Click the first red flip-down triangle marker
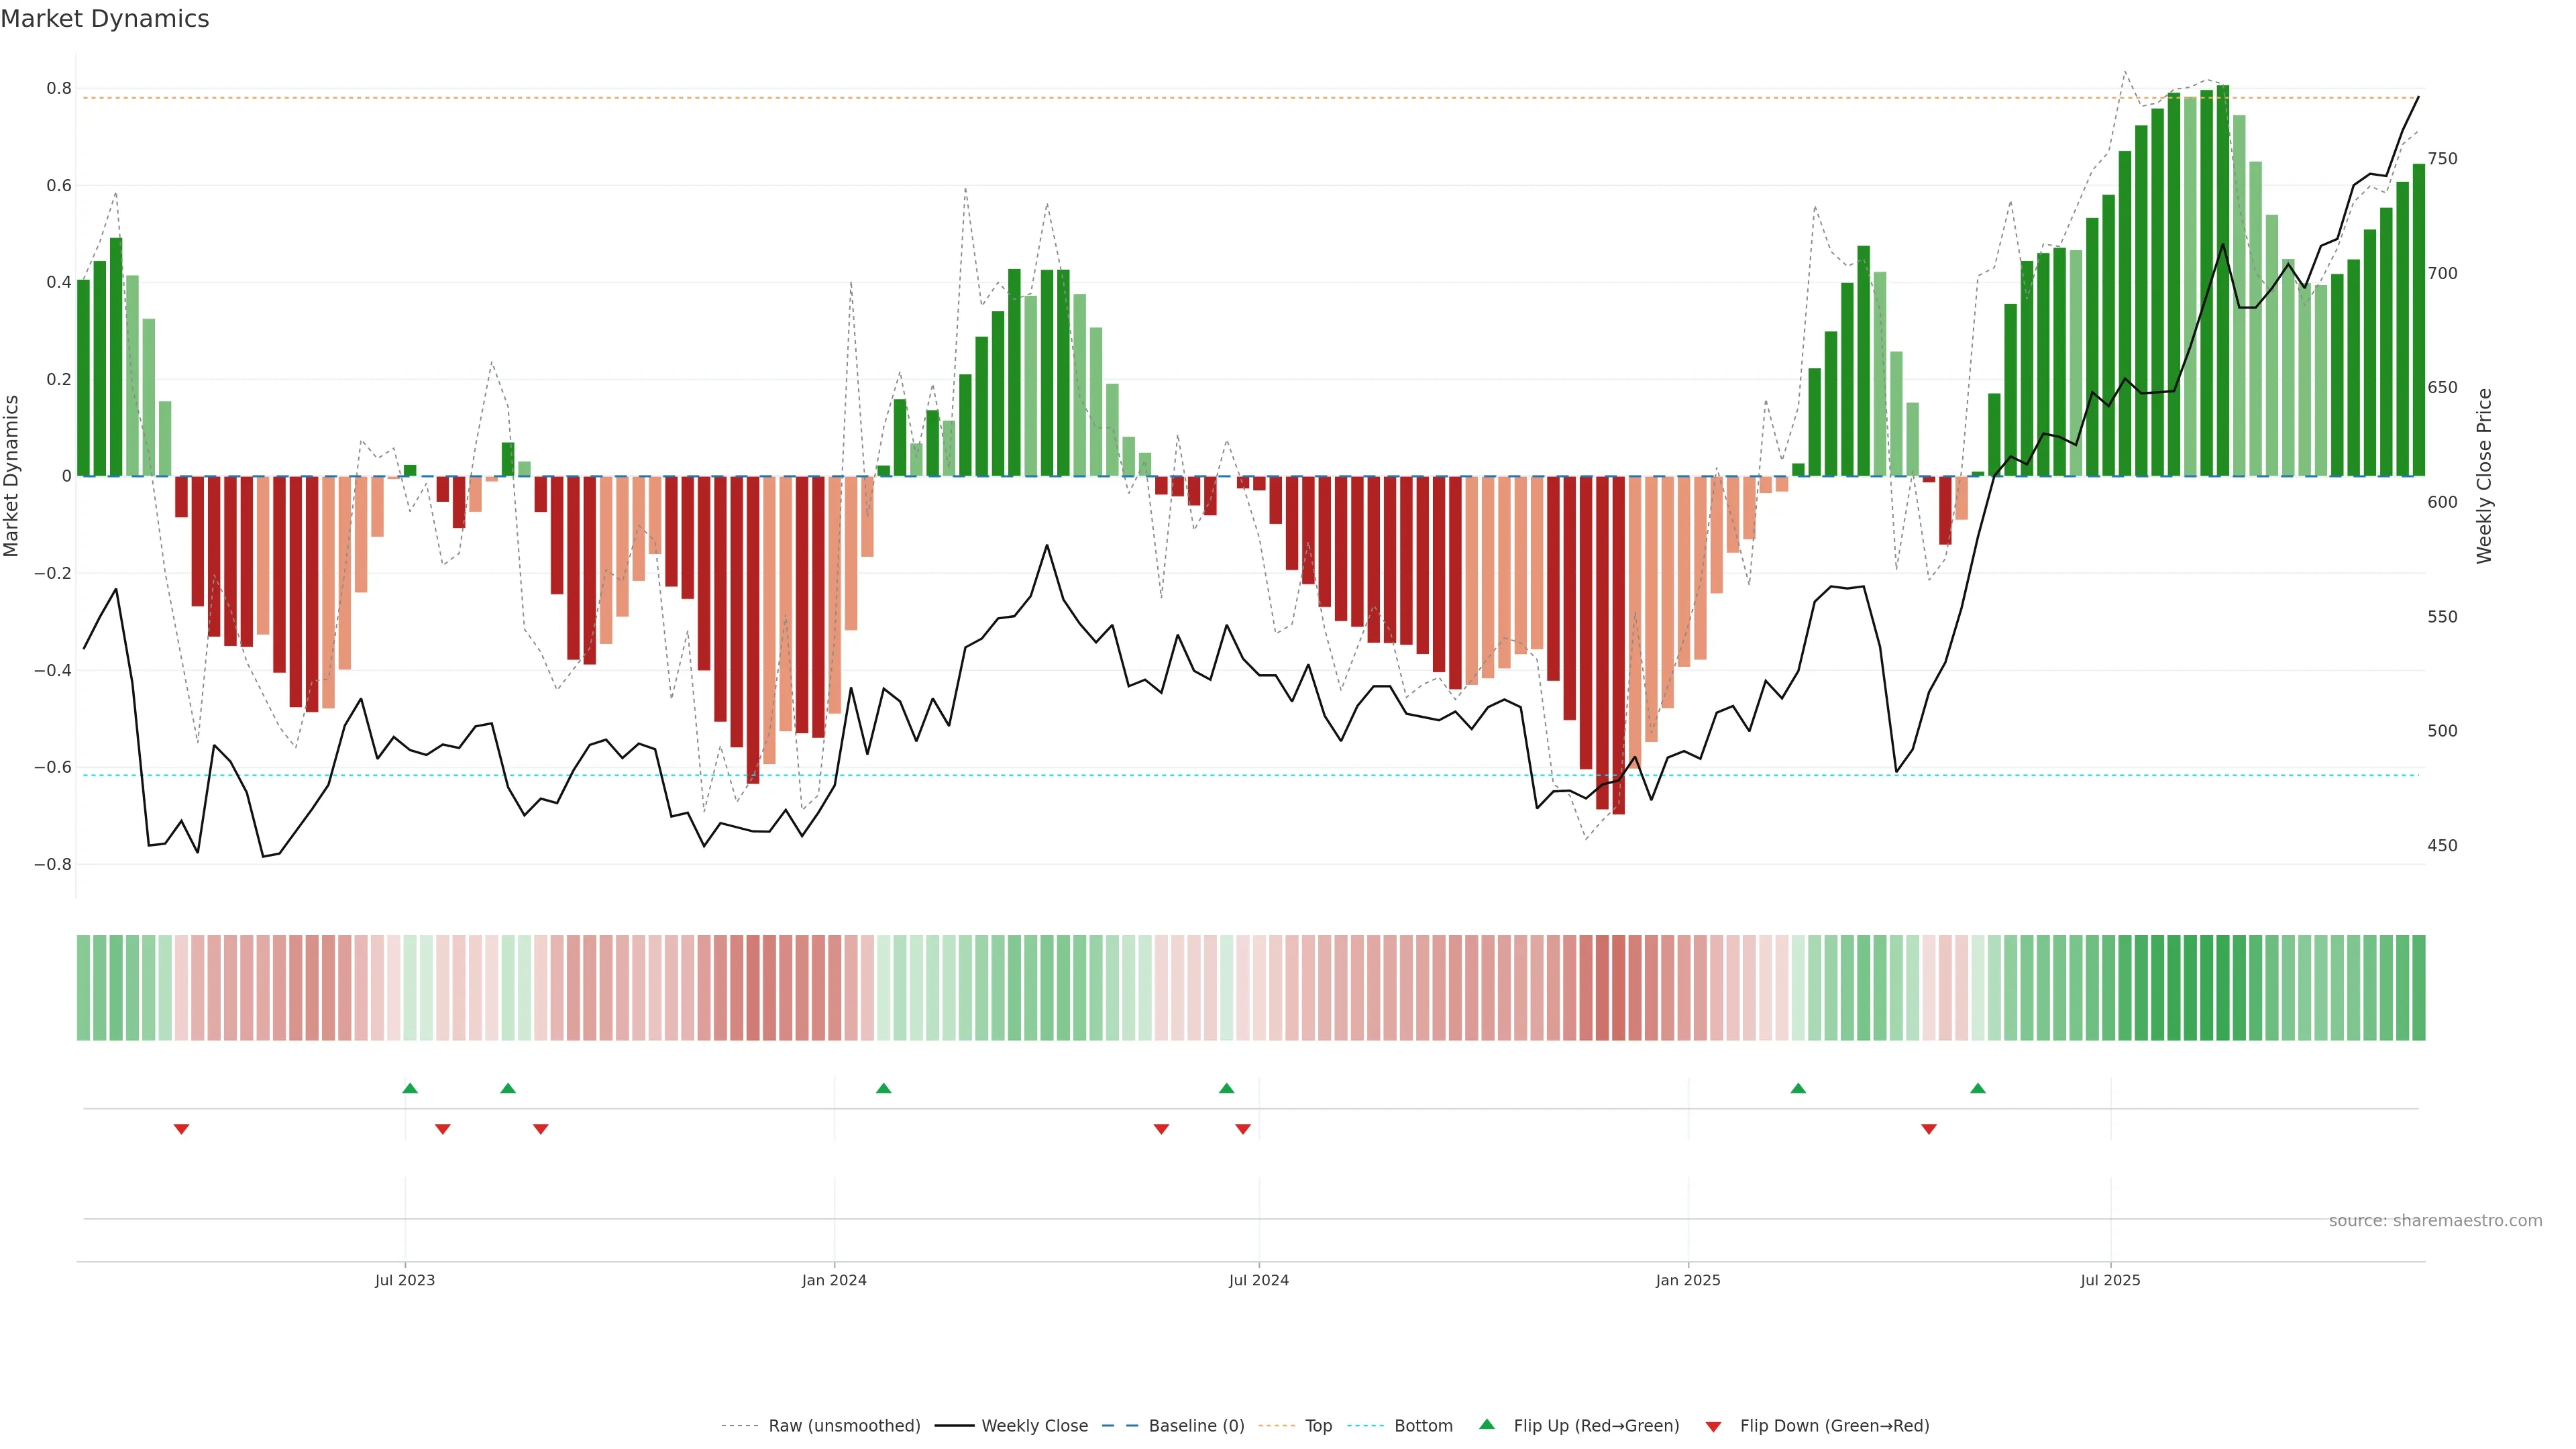2576x1449 pixels. (x=181, y=1129)
